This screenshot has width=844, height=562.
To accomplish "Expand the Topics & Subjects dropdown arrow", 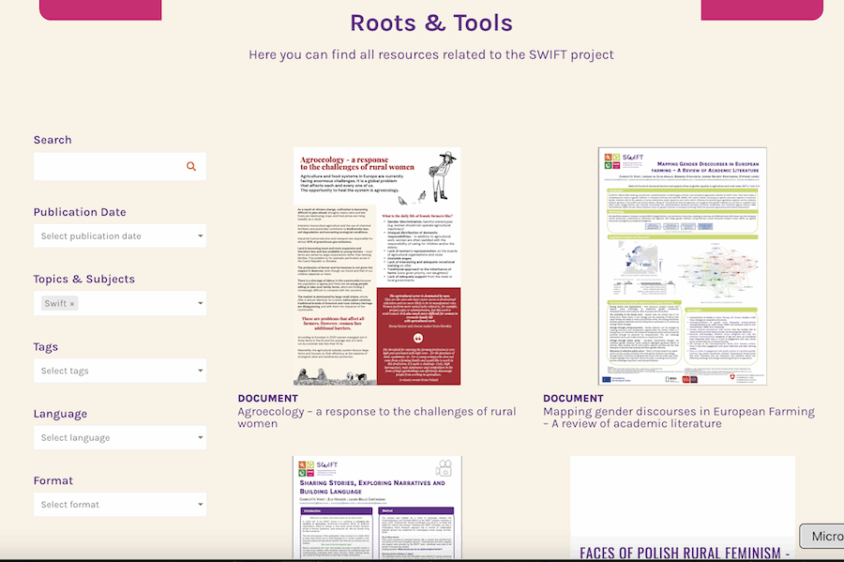I will 200,304.
